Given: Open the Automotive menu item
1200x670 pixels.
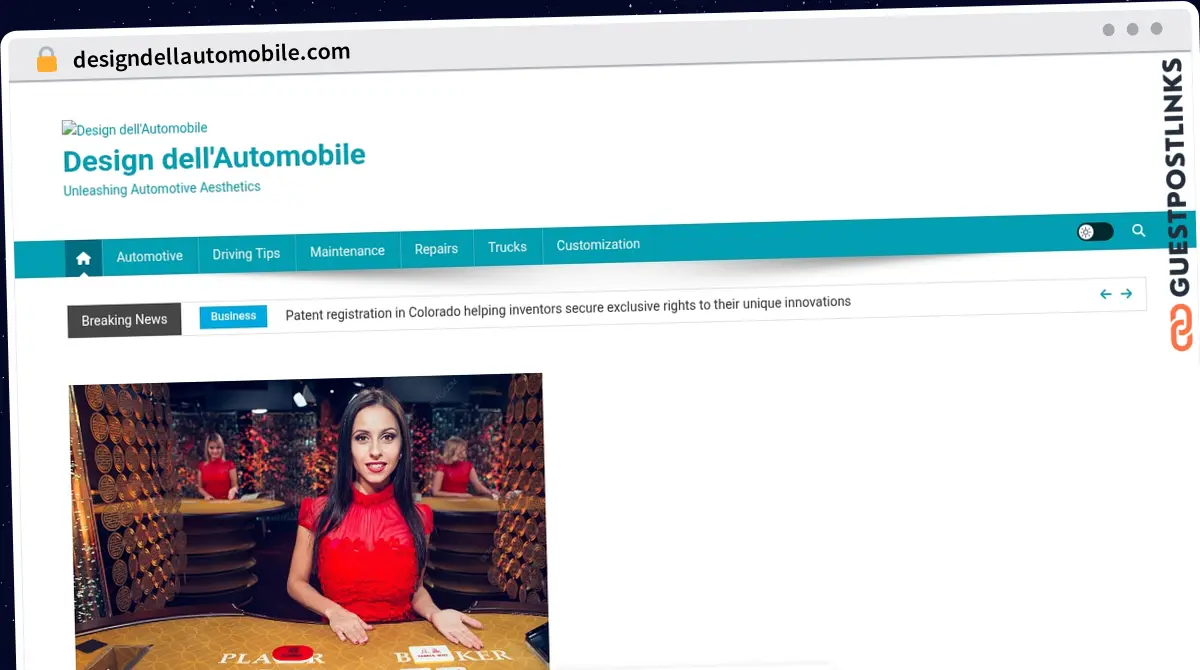Looking at the screenshot, I should pos(150,256).
